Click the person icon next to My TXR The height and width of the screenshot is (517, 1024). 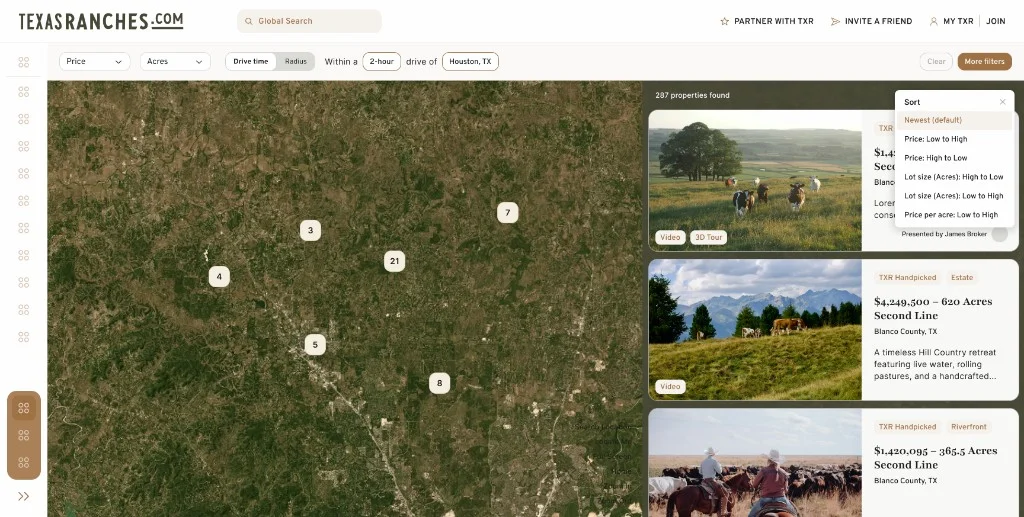click(x=933, y=21)
